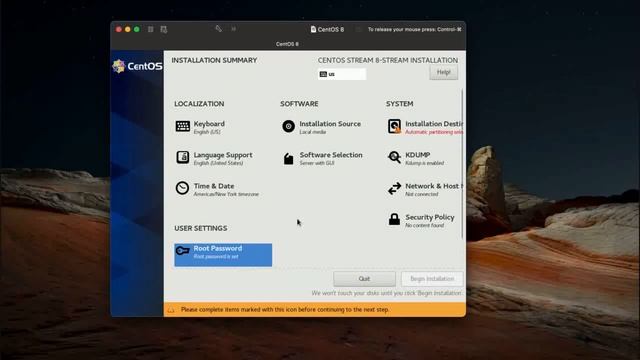The width and height of the screenshot is (640, 360).
Task: Click the CentOS 8 document icon in title bar
Action: click(313, 29)
